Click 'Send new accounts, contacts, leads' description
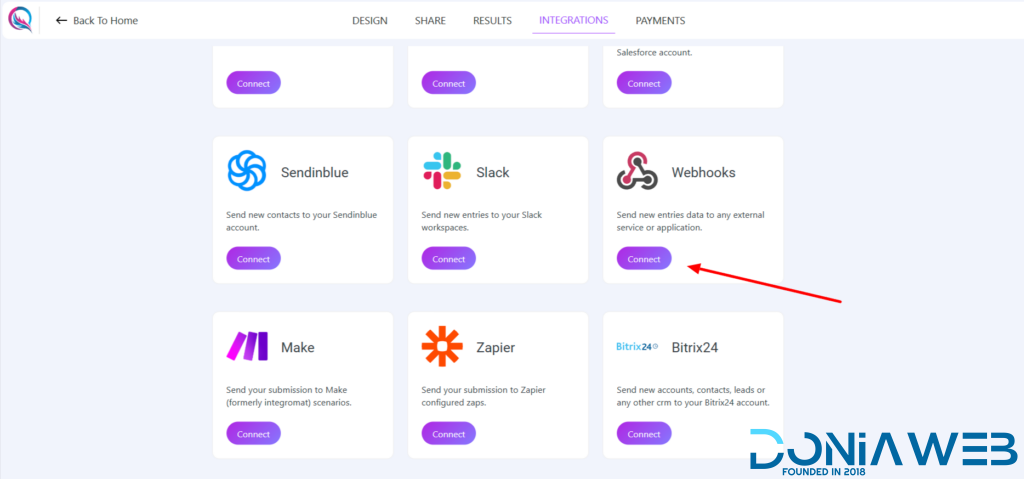This screenshot has height=479, width=1024. pyautogui.click(x=693, y=397)
